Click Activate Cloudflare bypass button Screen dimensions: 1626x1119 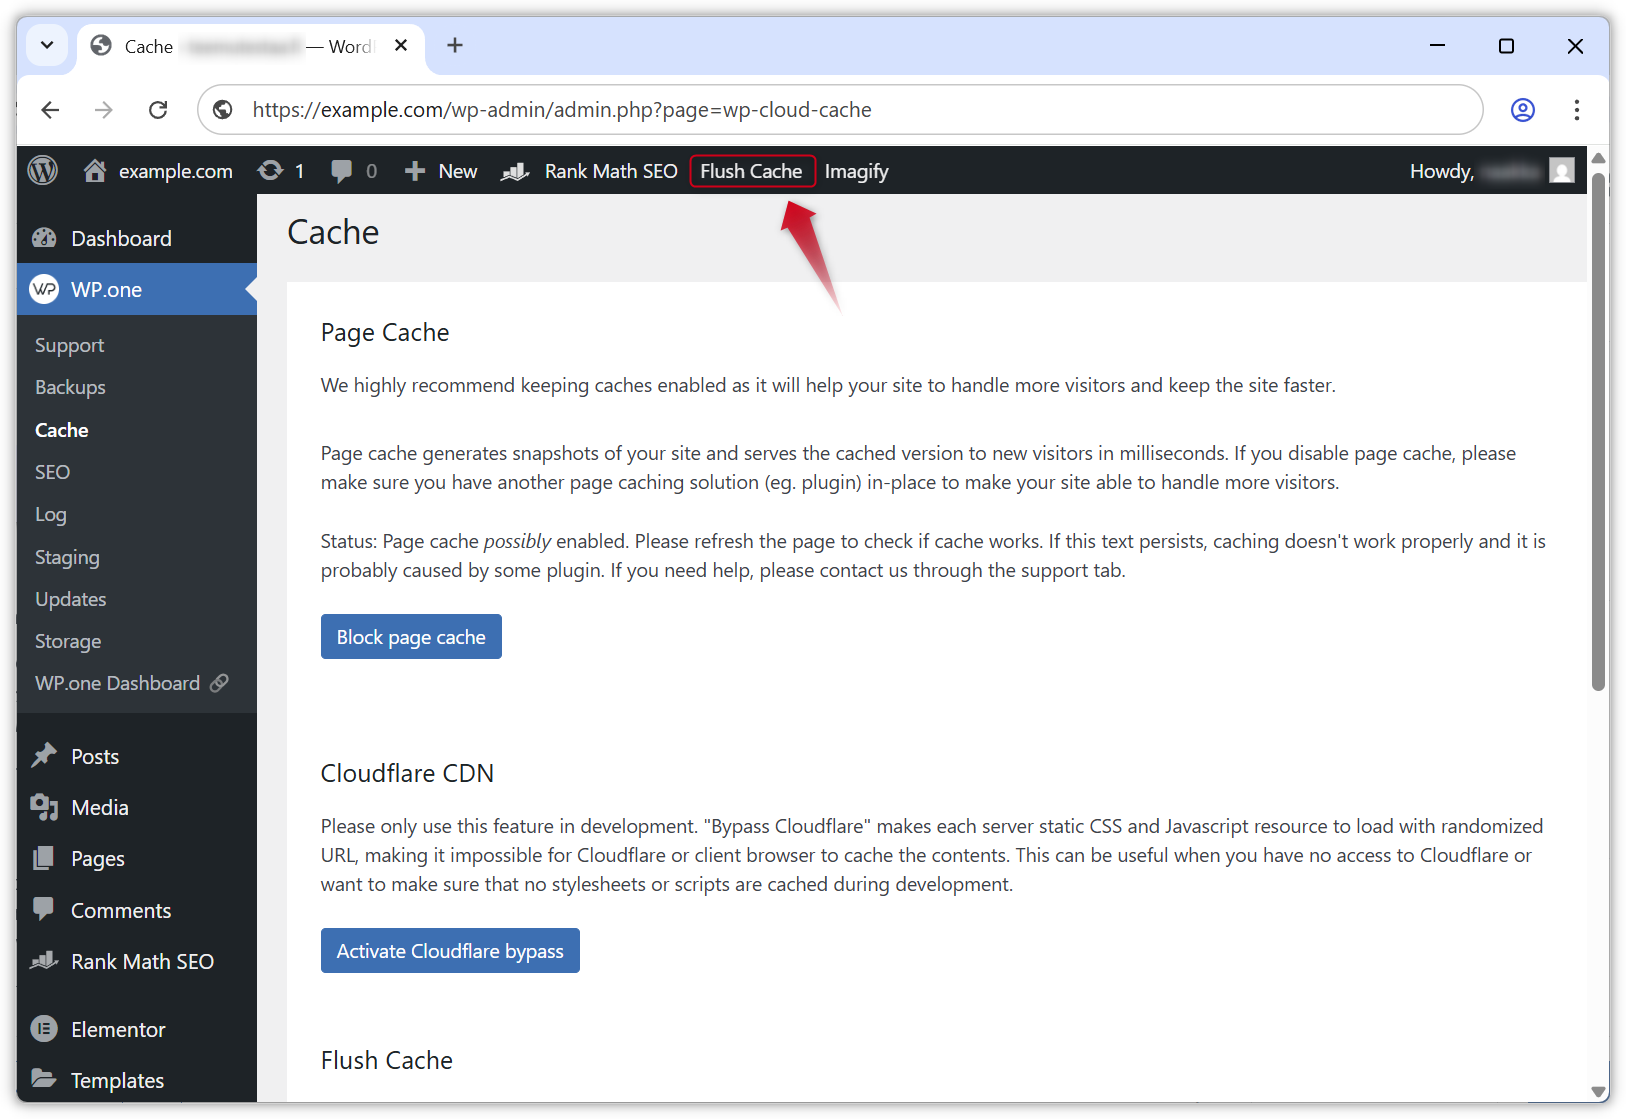tap(450, 951)
